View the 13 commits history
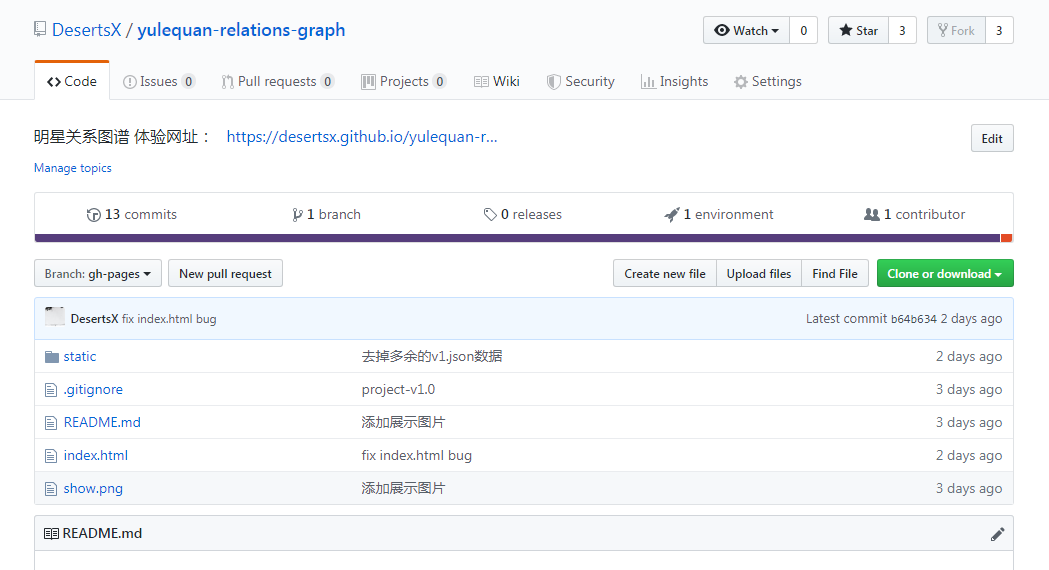This screenshot has height=570, width=1049. [132, 214]
